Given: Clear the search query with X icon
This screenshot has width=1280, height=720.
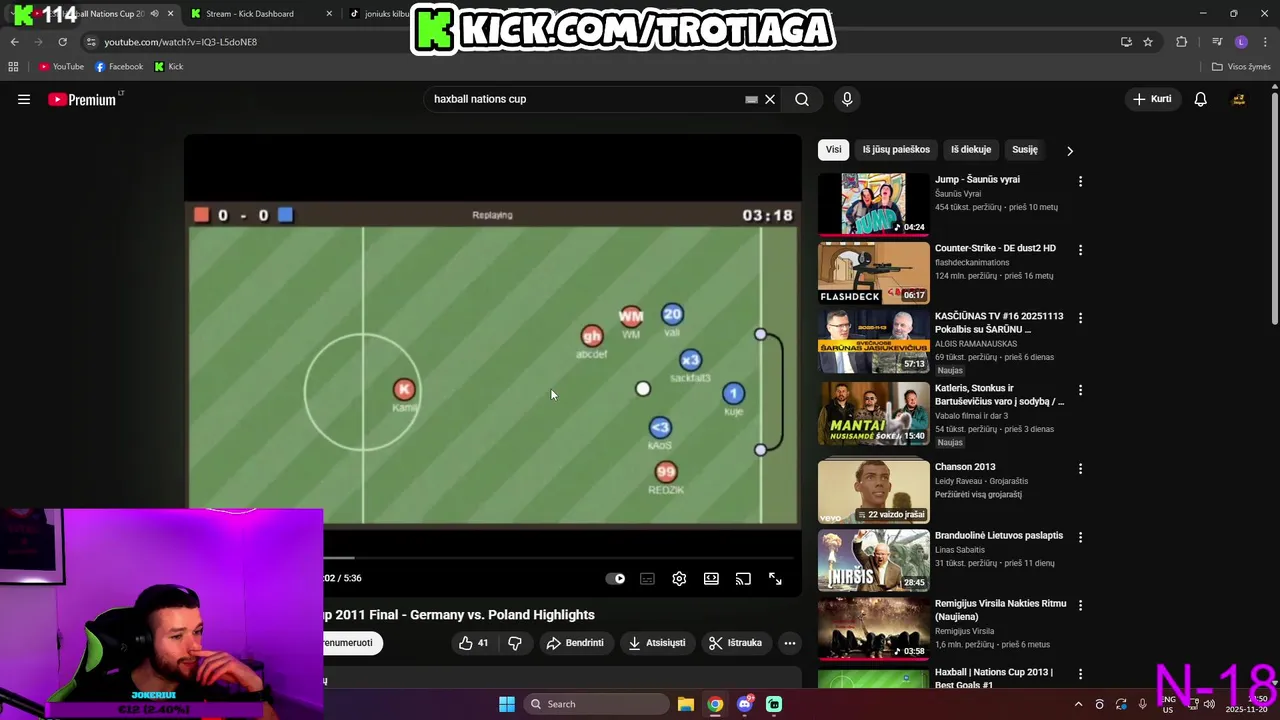Looking at the screenshot, I should click(770, 99).
